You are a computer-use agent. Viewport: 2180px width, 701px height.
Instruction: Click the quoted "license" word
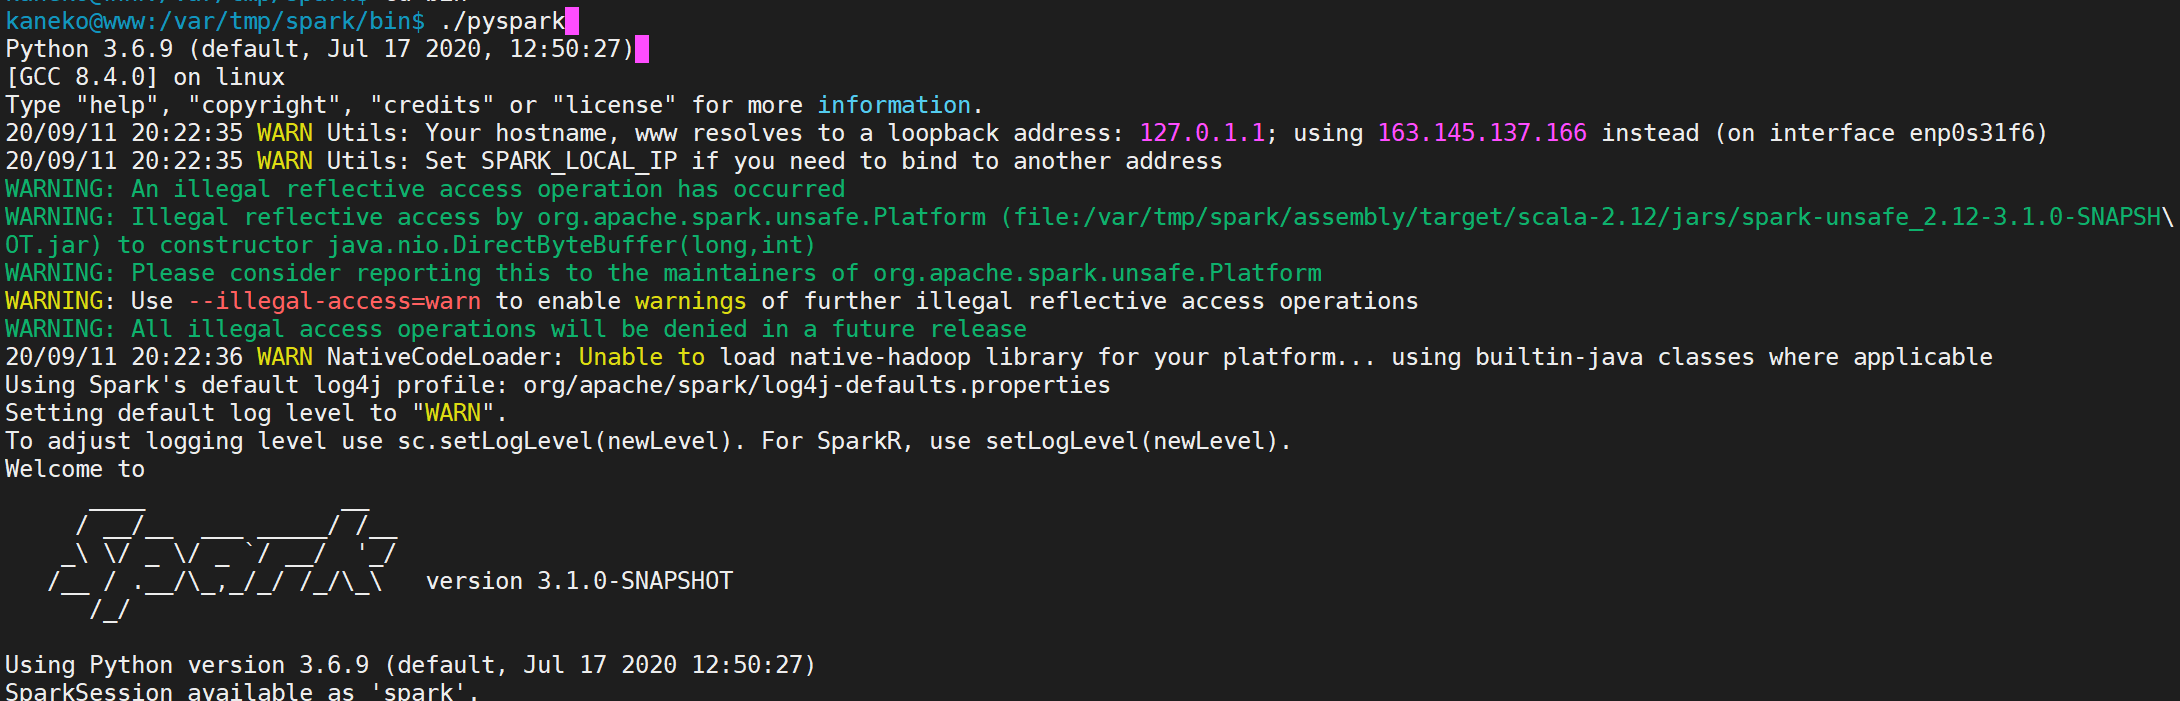(x=614, y=105)
